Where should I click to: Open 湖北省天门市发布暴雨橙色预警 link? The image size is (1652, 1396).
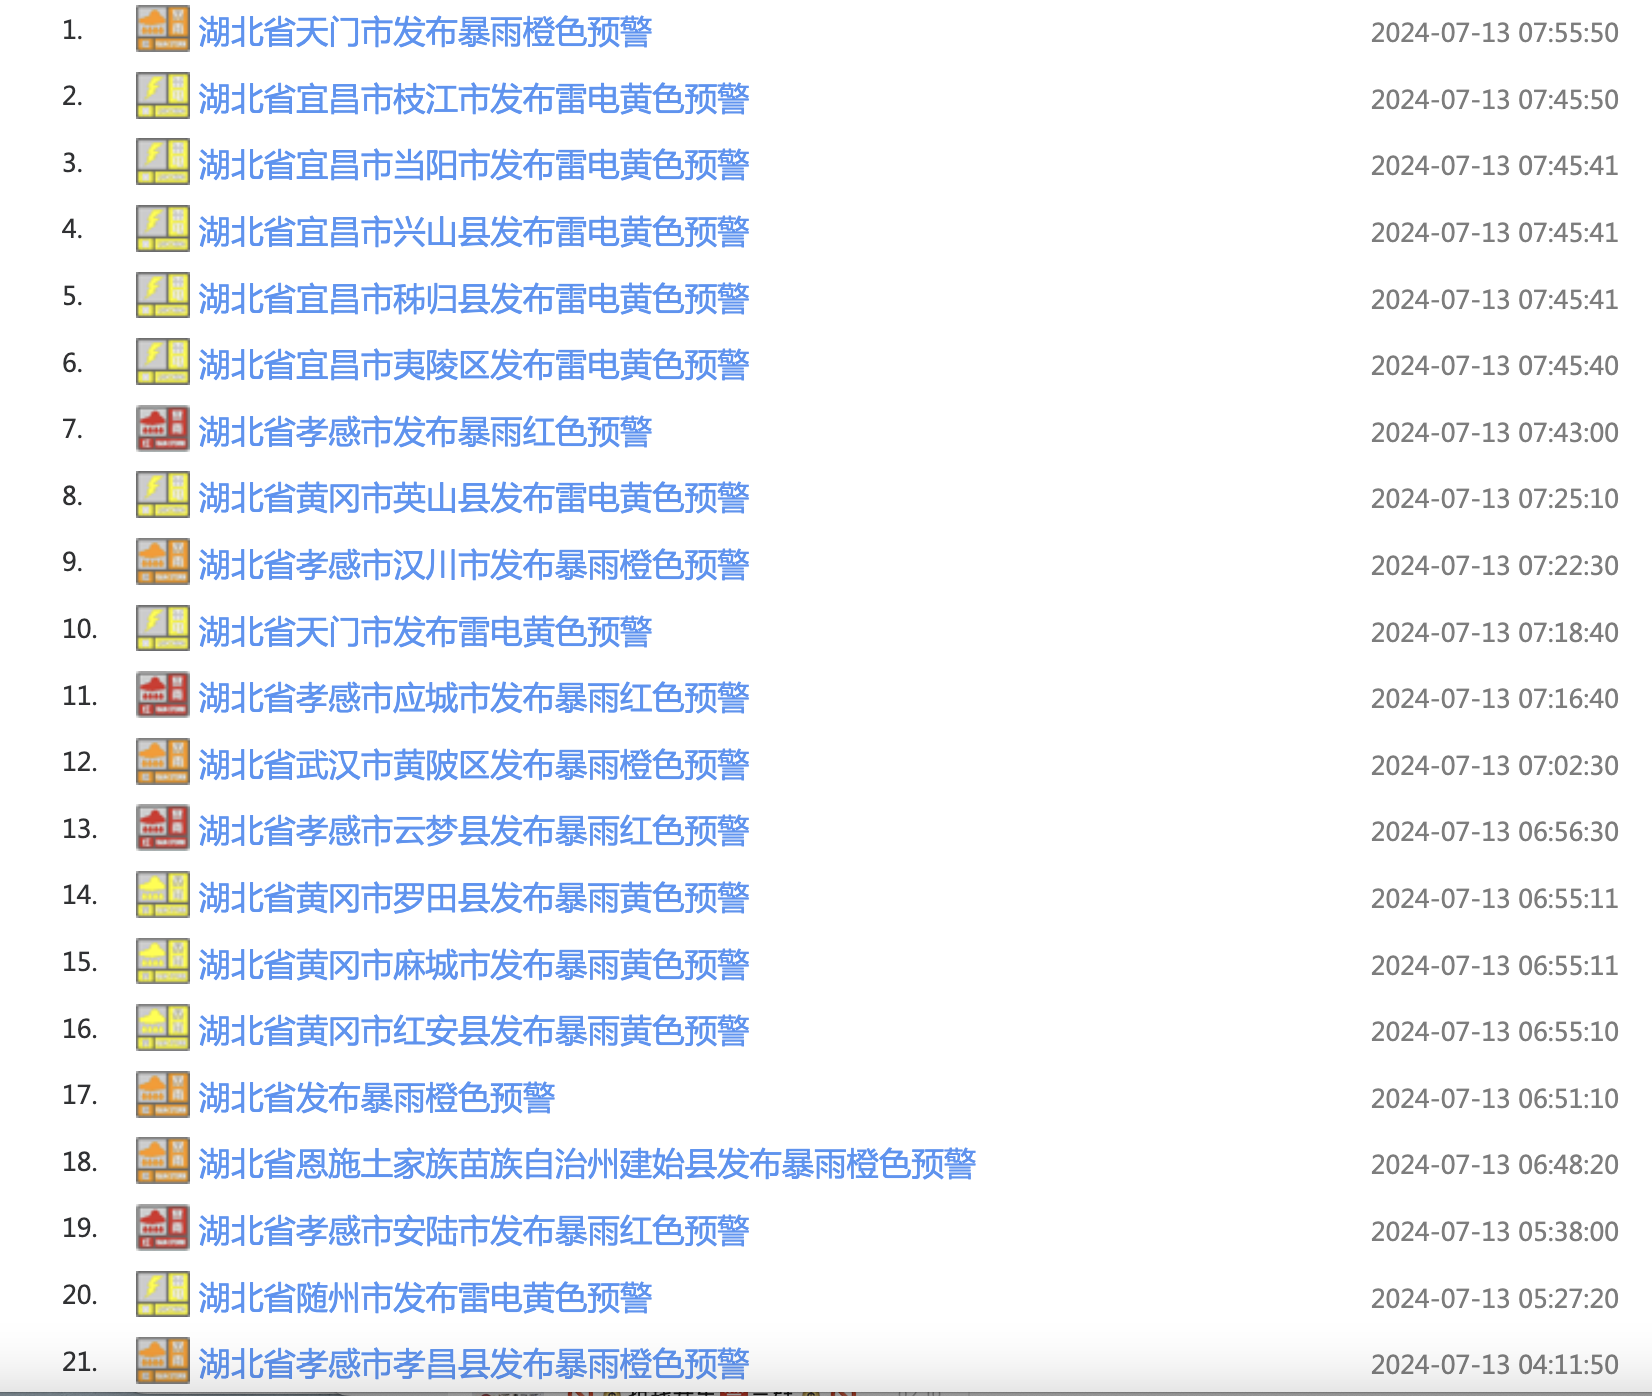[425, 32]
